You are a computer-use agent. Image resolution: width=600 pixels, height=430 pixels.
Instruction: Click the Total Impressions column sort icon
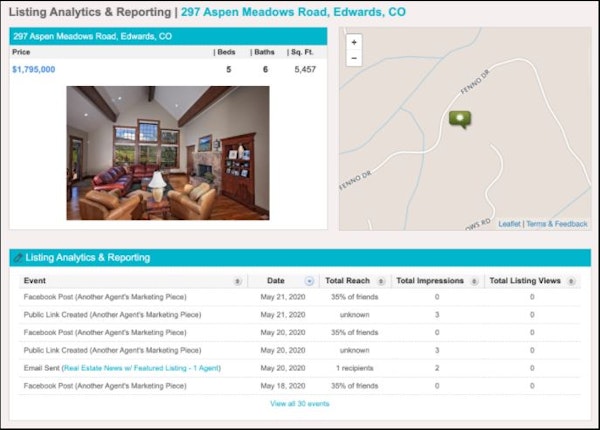pyautogui.click(x=474, y=282)
